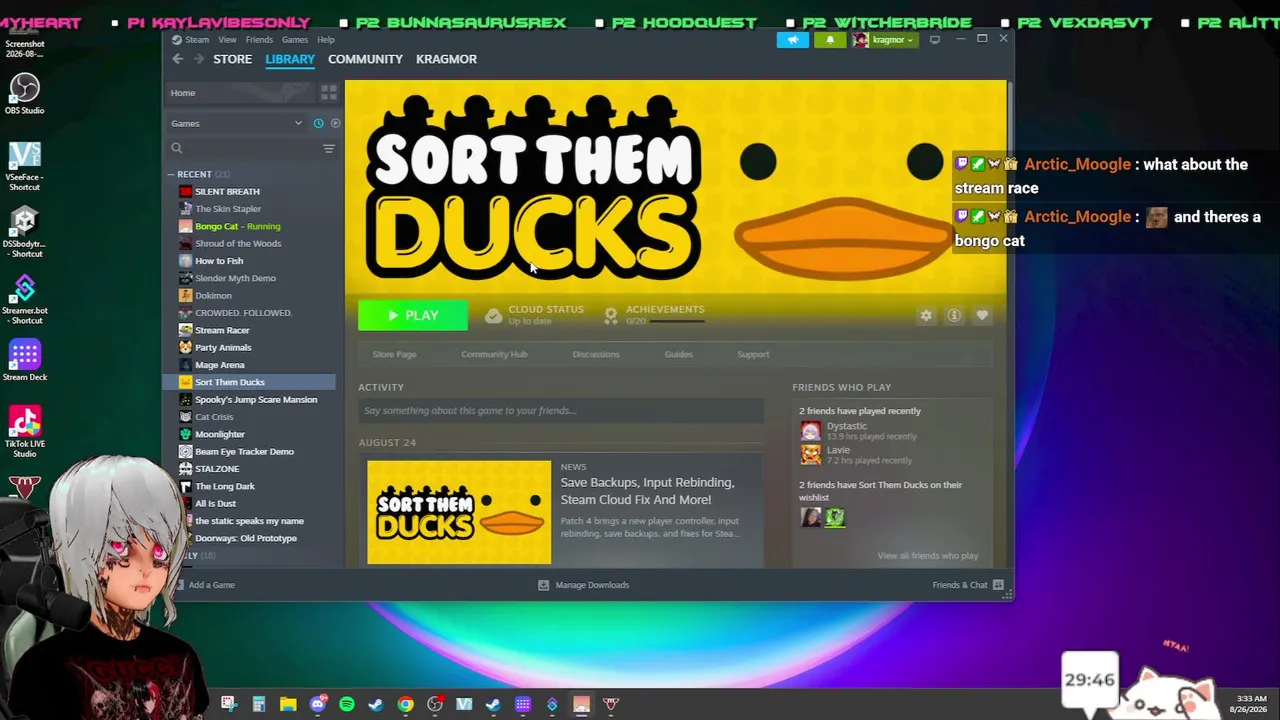Filter library by ready-to-play icon
The width and height of the screenshot is (1280, 720).
tap(335, 123)
